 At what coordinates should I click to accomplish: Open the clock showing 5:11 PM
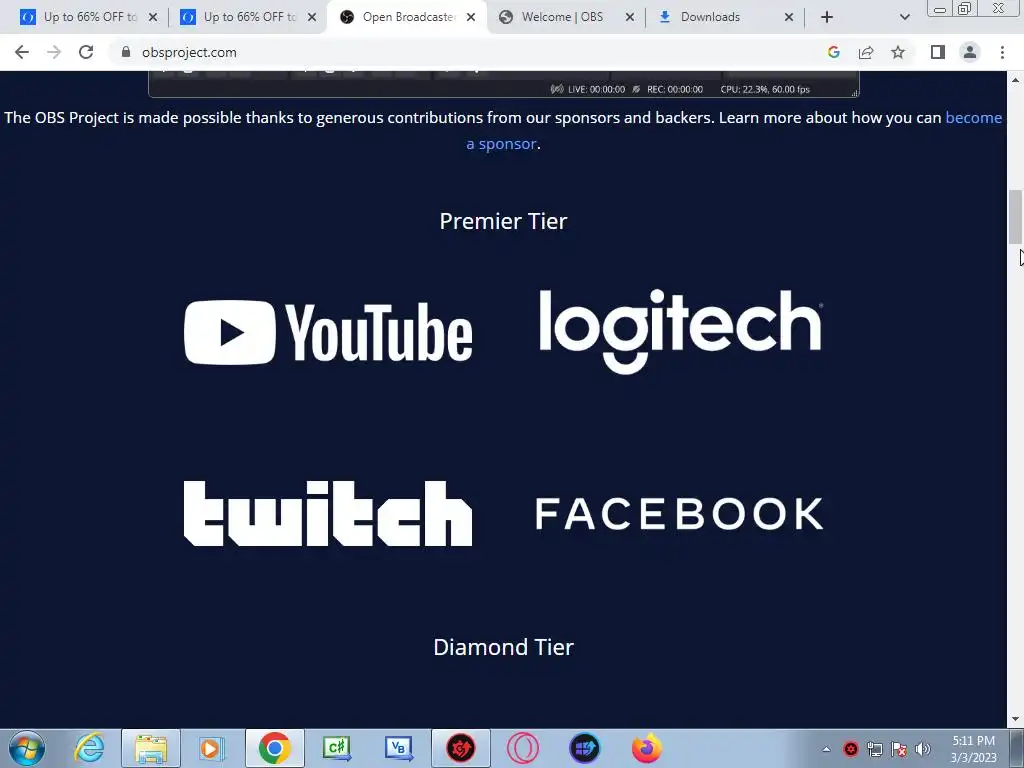pos(973,749)
